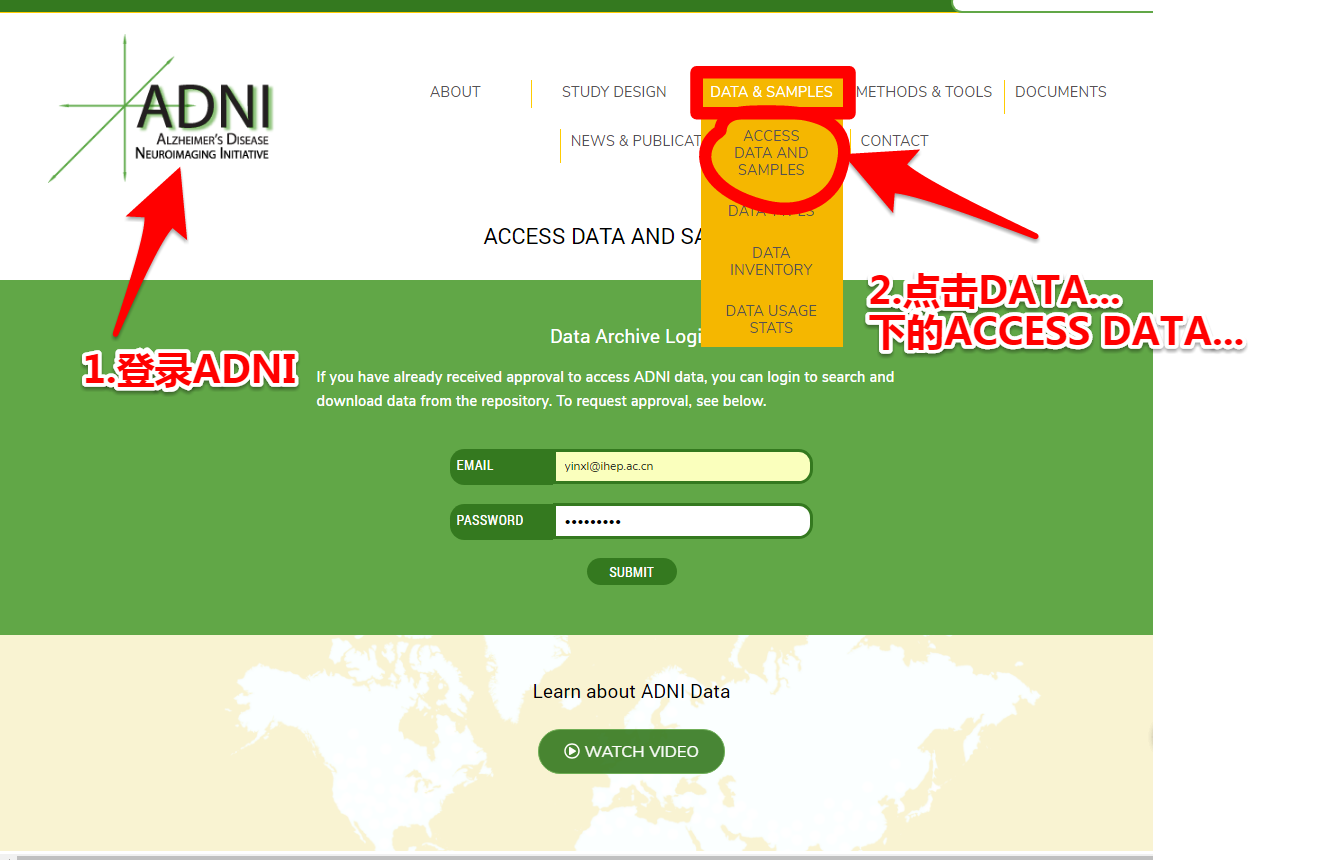
Task: Click the play icon on WATCH VIDEO
Action: 571,751
